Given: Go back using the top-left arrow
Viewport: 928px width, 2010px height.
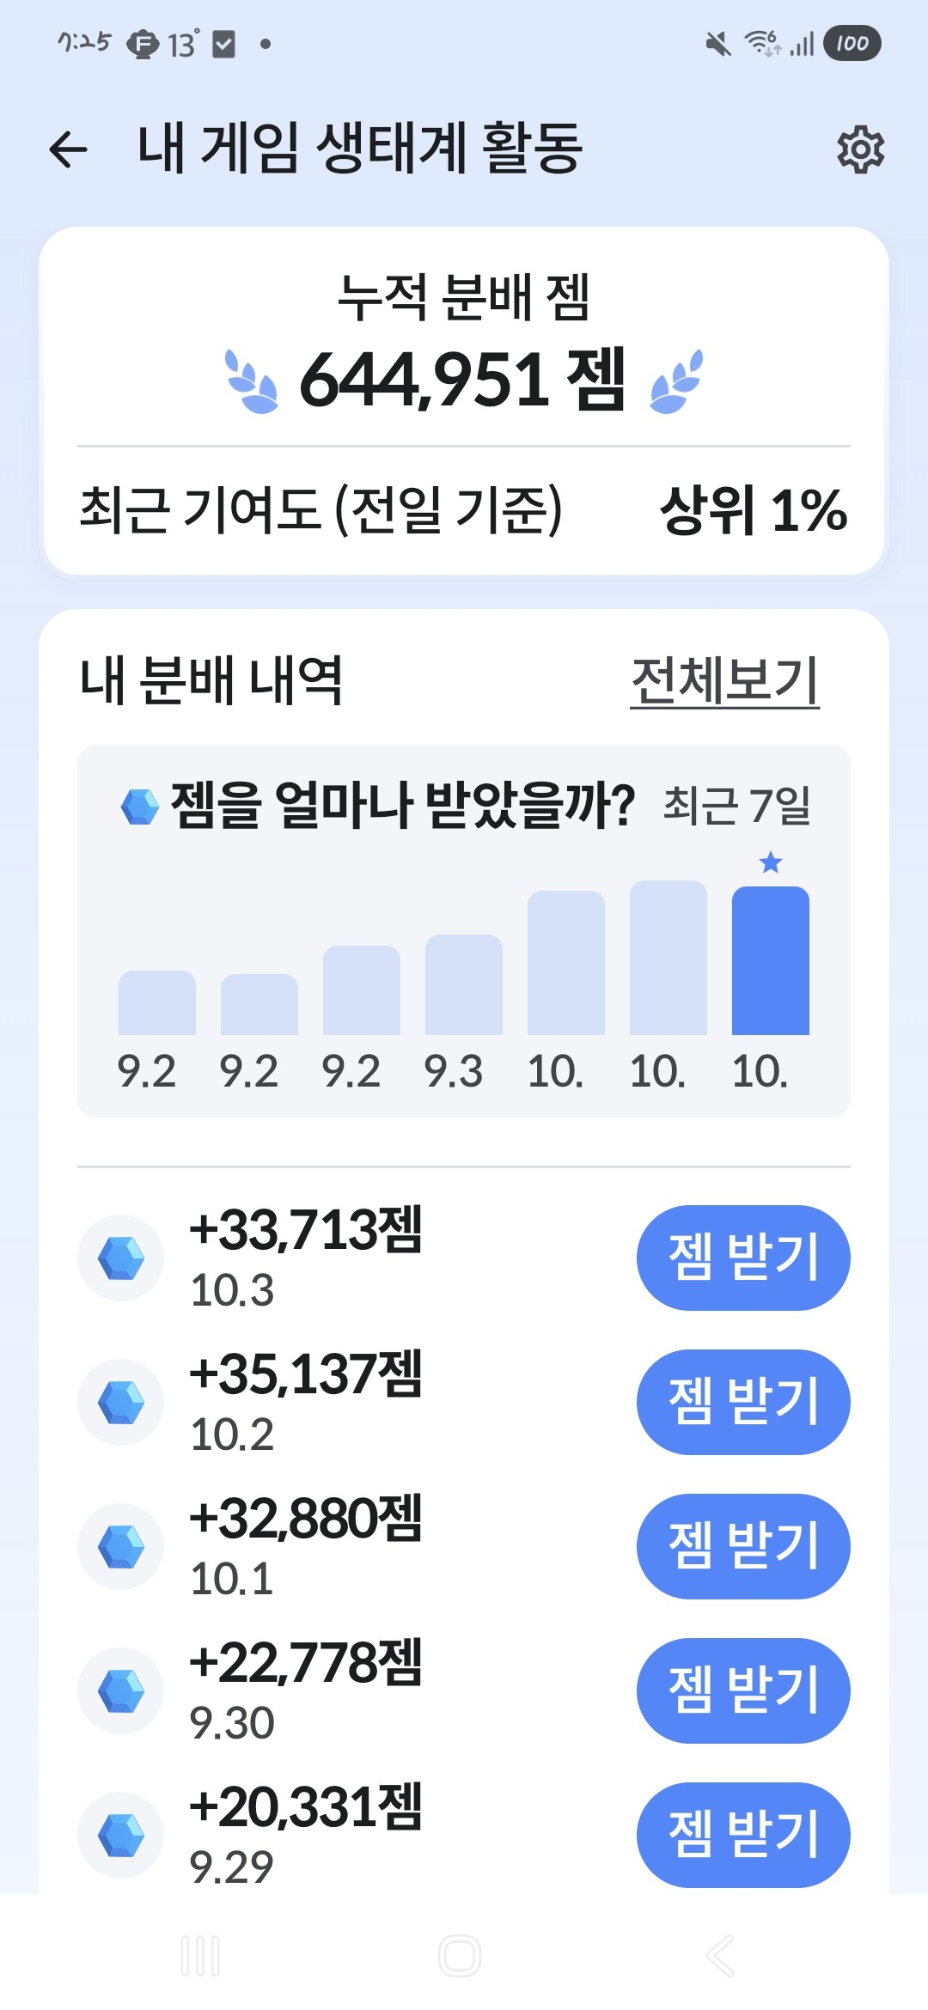Looking at the screenshot, I should coord(68,150).
